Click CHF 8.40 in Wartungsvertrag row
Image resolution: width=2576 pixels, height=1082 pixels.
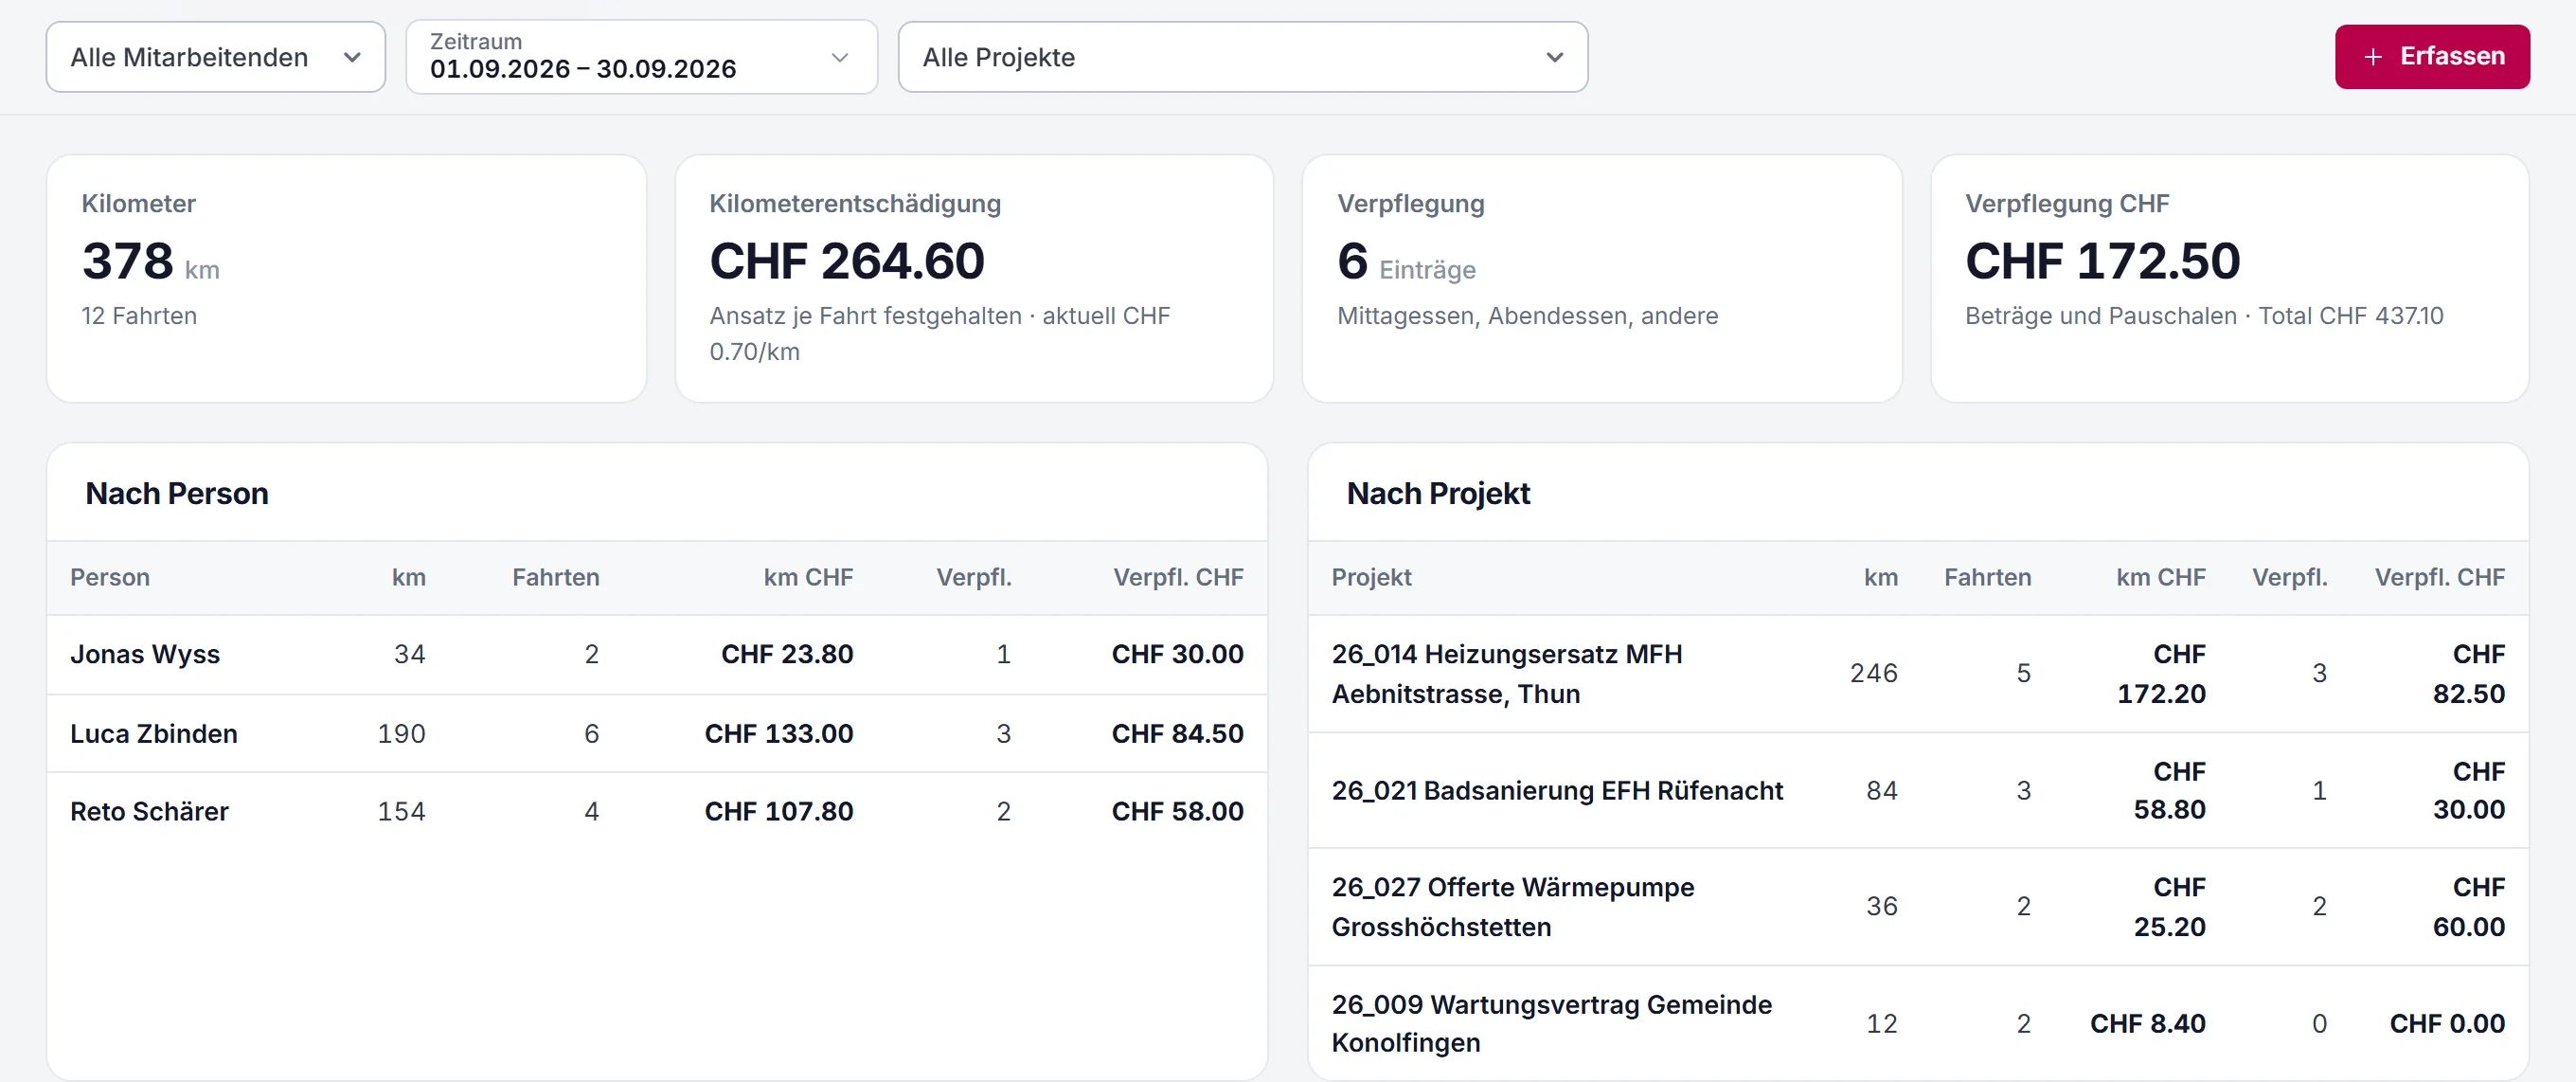pos(2147,1023)
